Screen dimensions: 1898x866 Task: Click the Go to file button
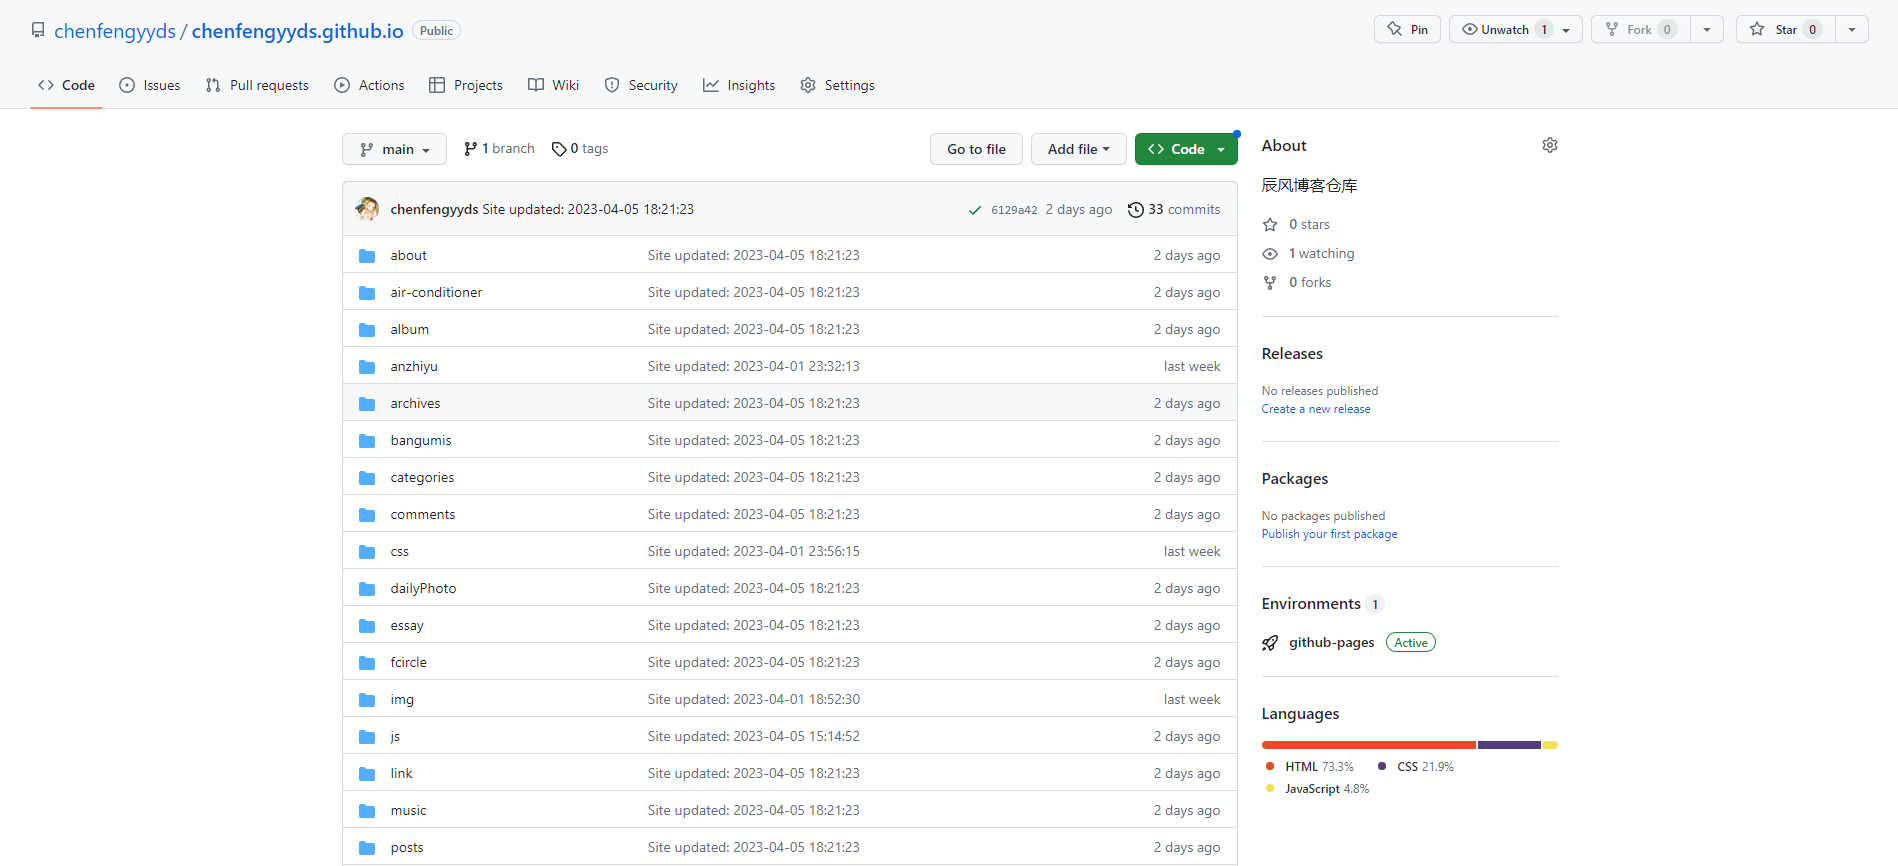[976, 149]
